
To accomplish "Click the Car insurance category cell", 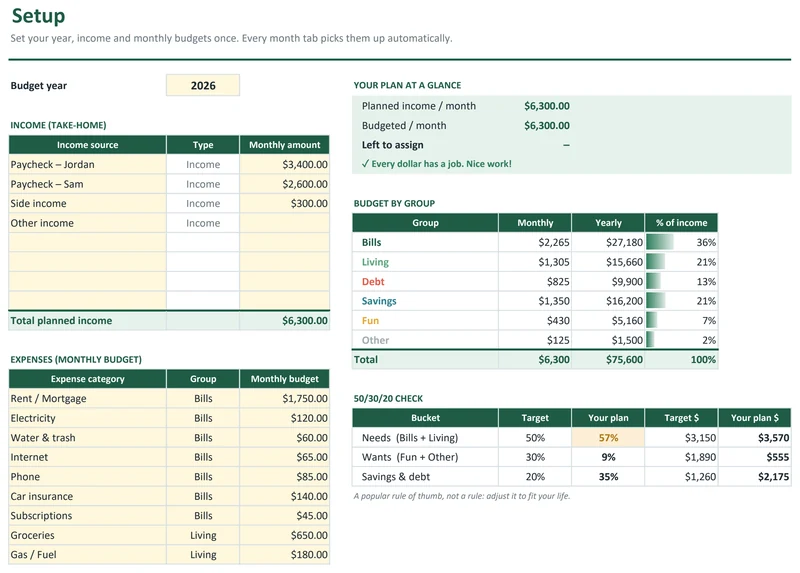I will (87, 496).
